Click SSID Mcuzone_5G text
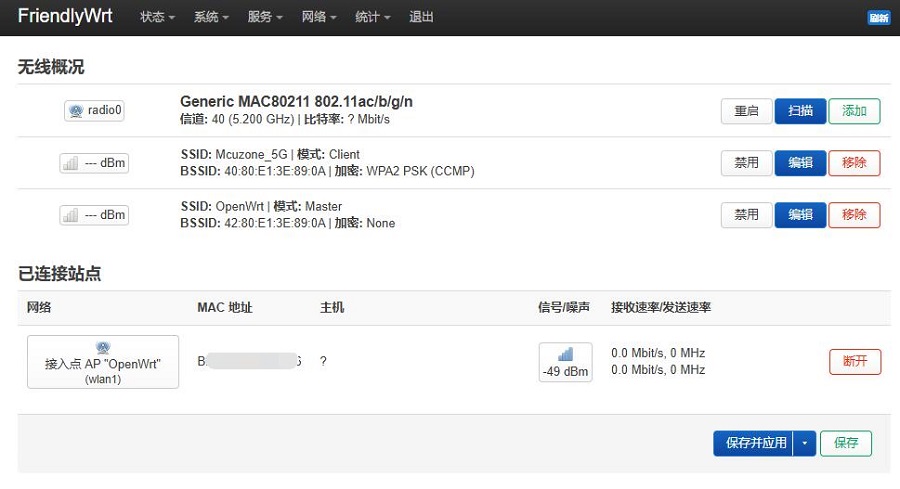The image size is (900, 489). (x=234, y=154)
